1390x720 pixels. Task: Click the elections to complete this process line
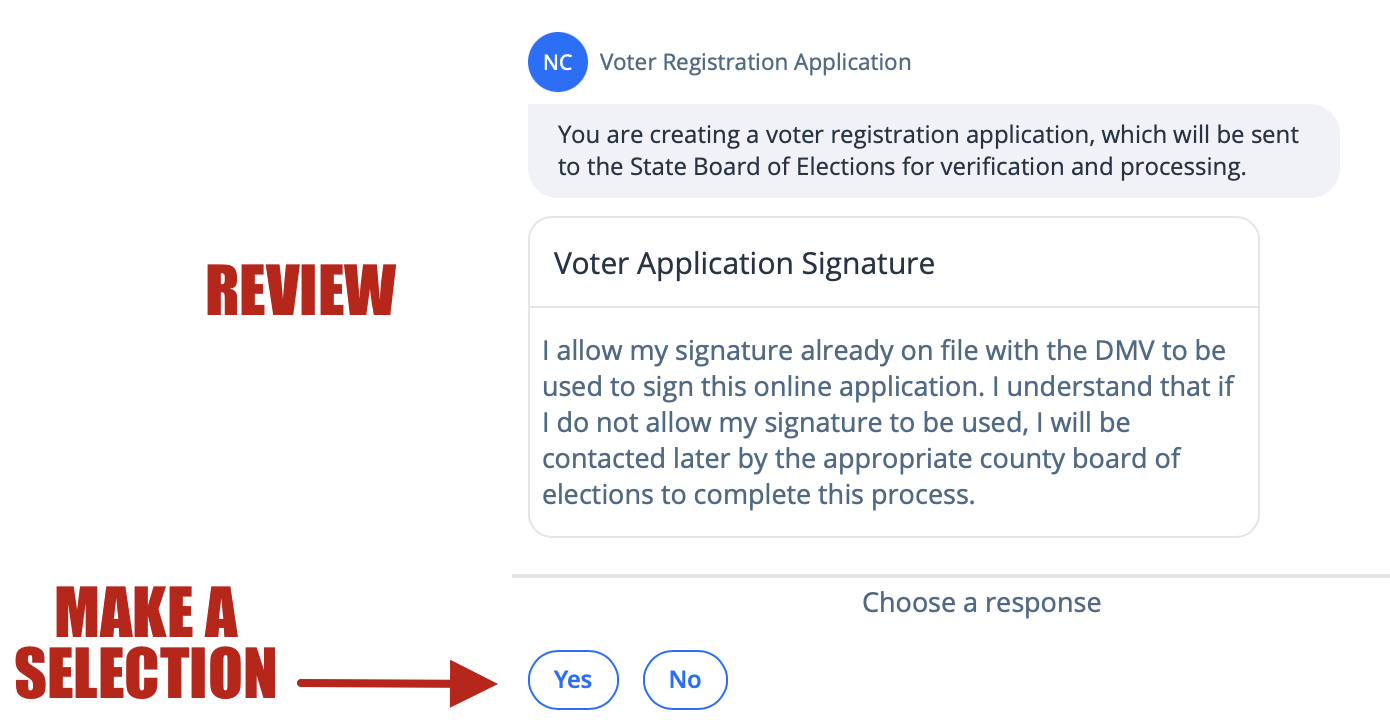point(758,495)
